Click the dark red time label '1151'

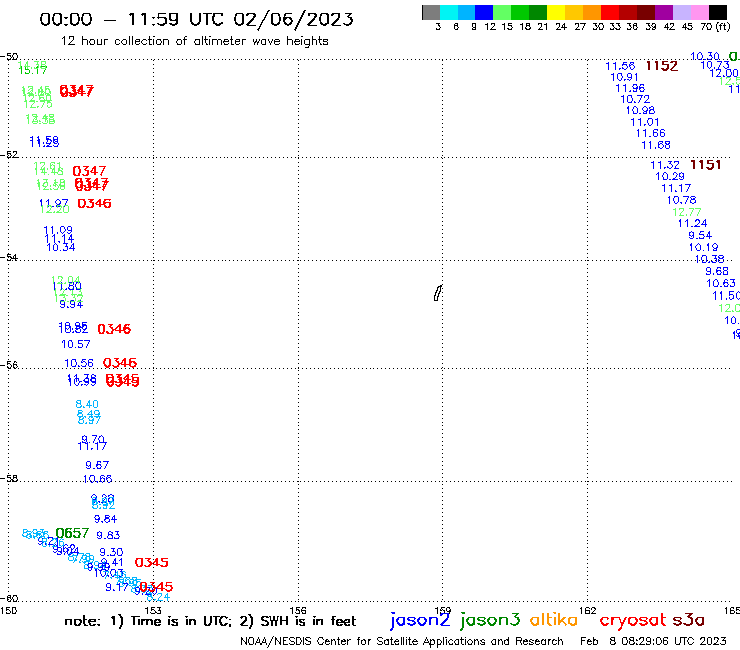706,165
